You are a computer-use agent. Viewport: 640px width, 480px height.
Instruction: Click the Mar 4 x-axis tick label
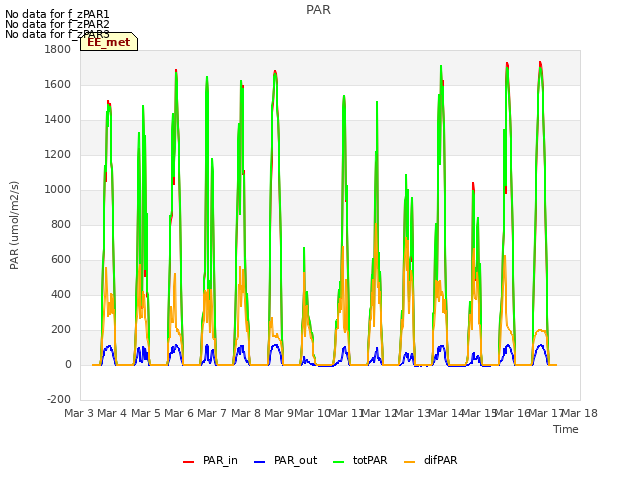[x=112, y=413]
